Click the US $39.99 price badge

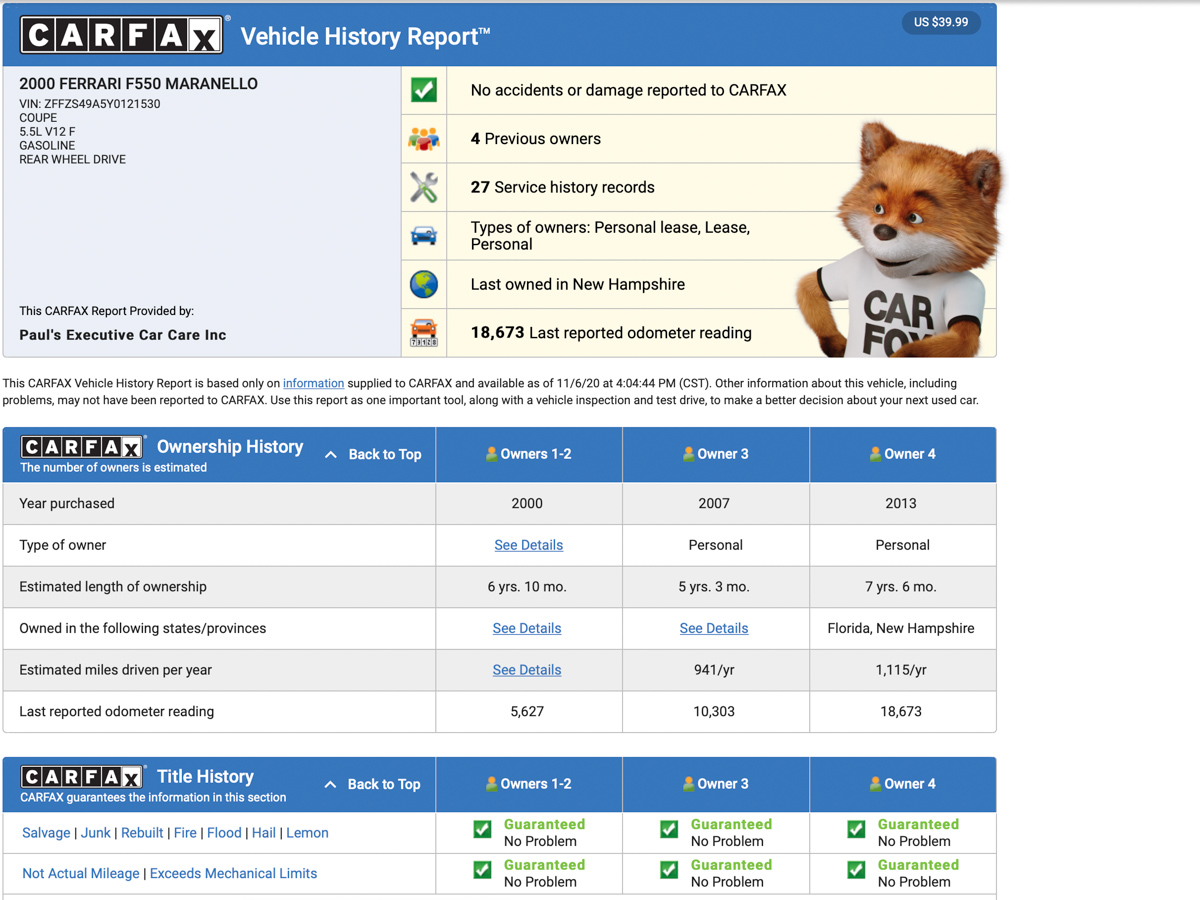pos(941,22)
